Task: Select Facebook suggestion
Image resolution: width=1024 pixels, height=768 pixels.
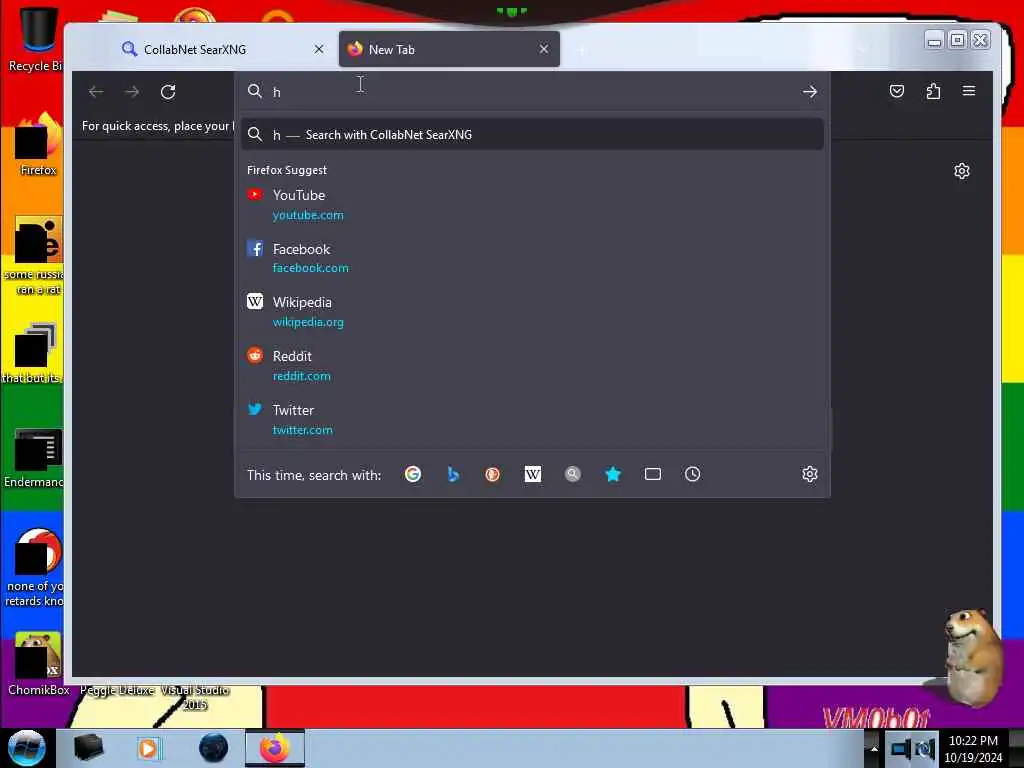Action: point(532,258)
